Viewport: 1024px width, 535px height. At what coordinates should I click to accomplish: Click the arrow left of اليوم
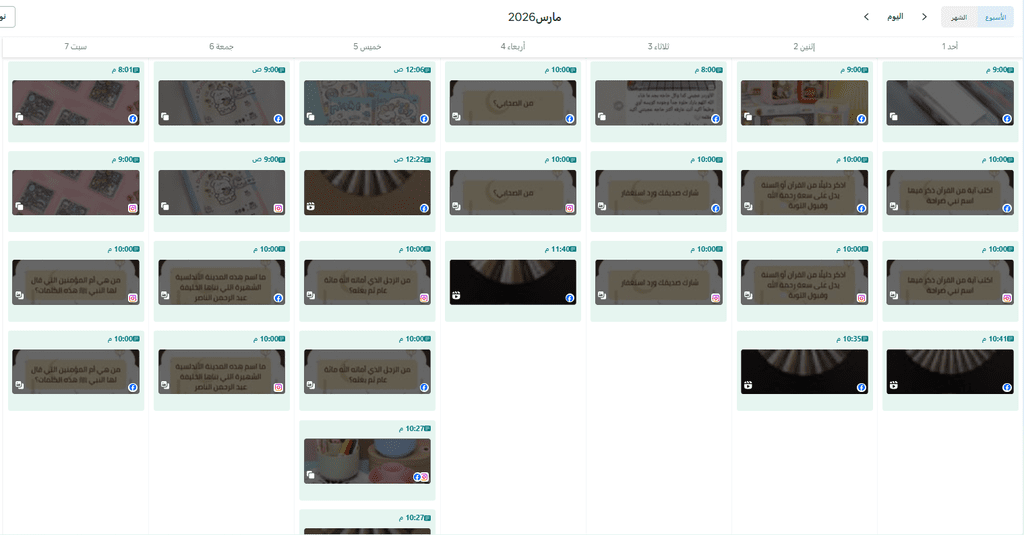tap(867, 17)
